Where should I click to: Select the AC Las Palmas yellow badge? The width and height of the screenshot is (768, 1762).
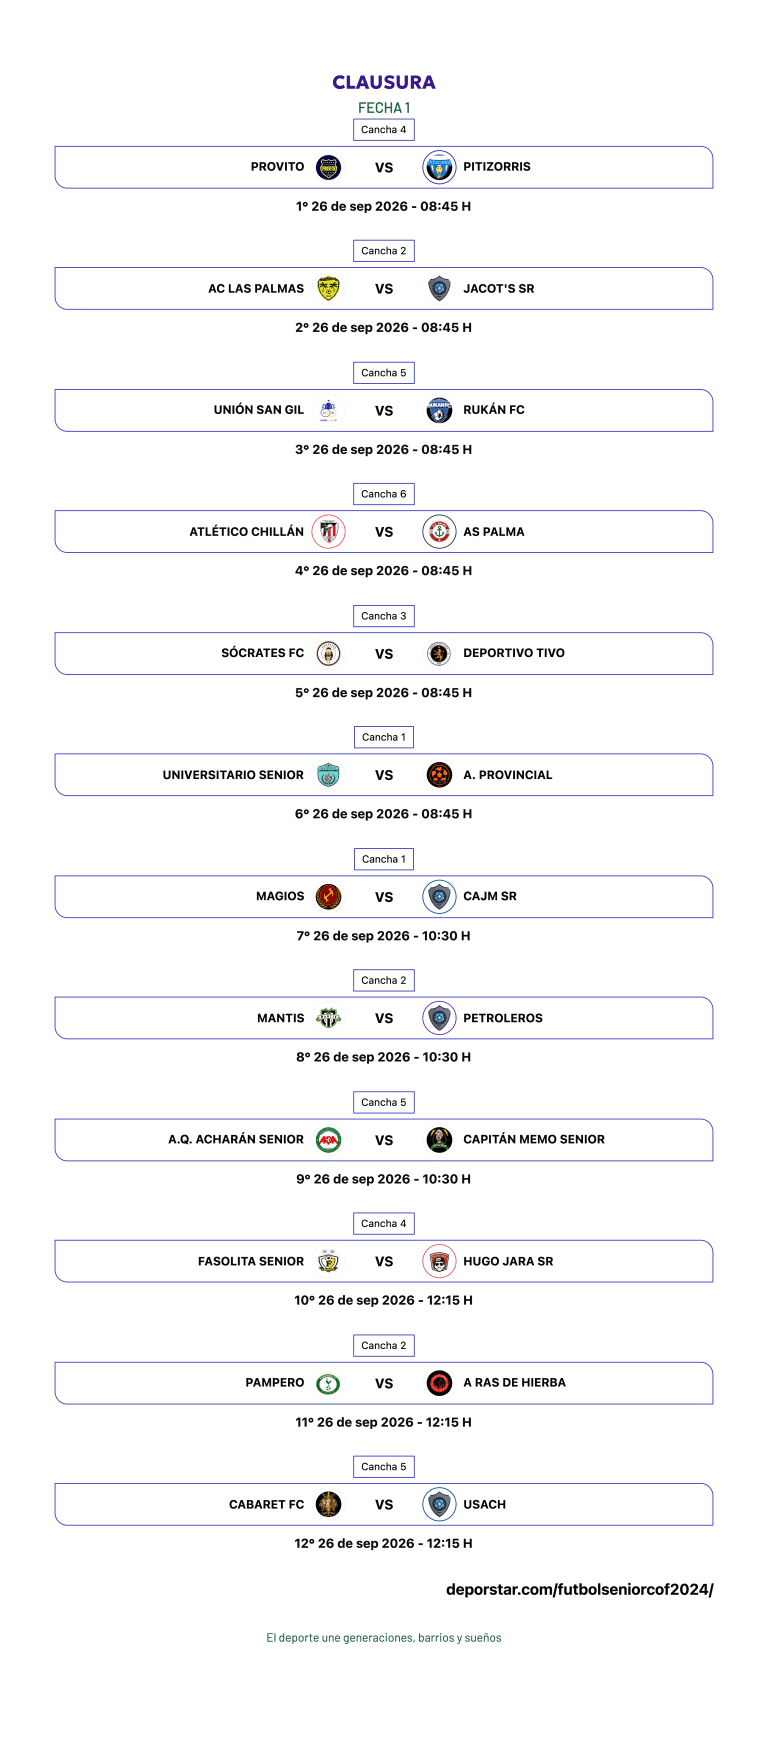328,289
